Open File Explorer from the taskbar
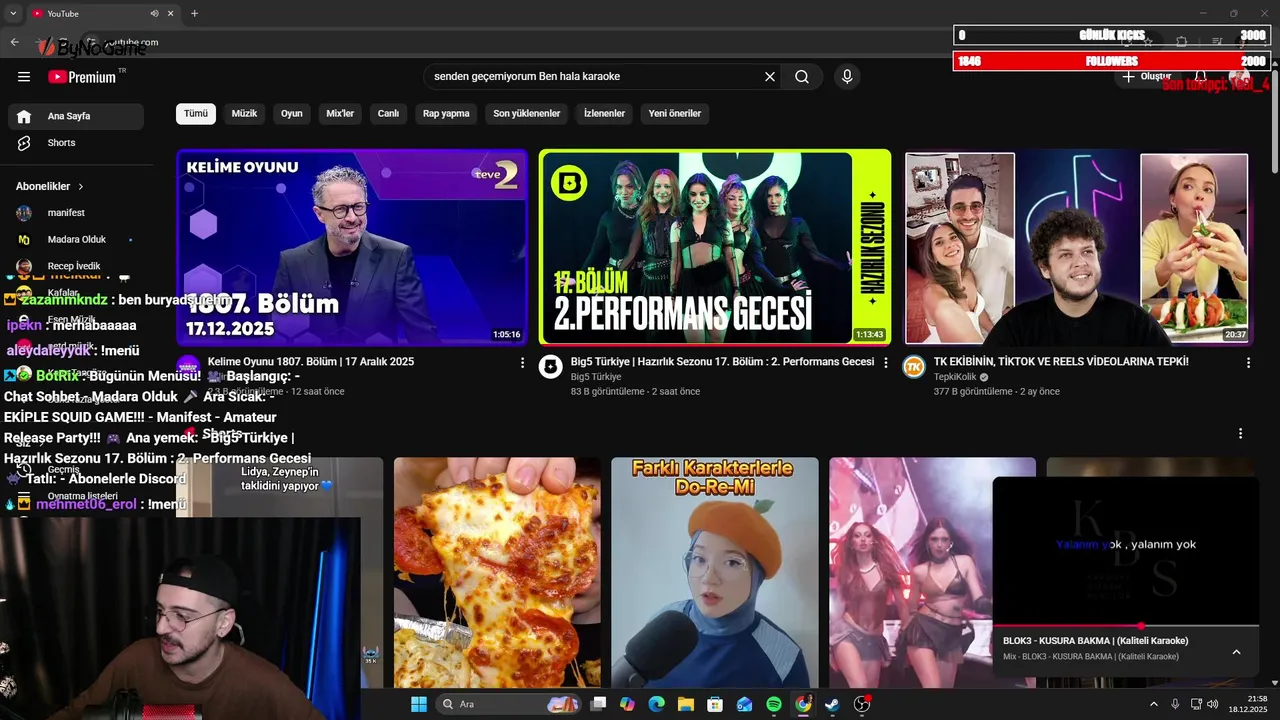 685,704
